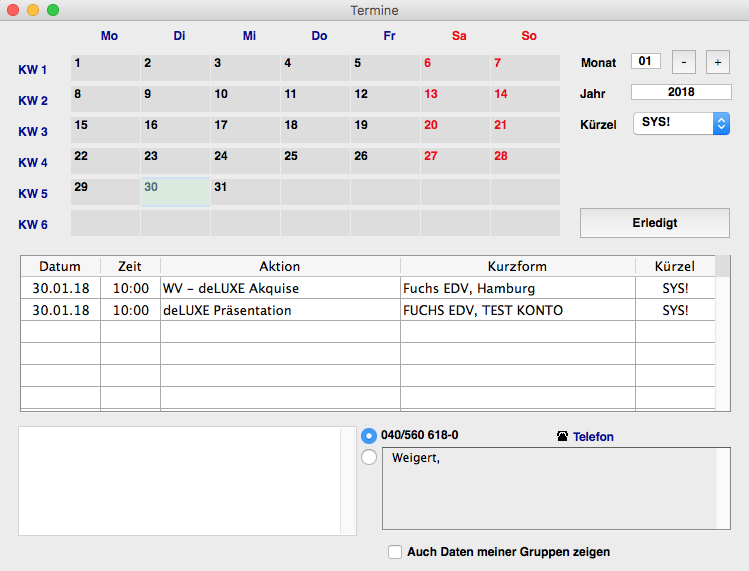
Task: Click the Telefon phone icon
Action: (x=563, y=436)
